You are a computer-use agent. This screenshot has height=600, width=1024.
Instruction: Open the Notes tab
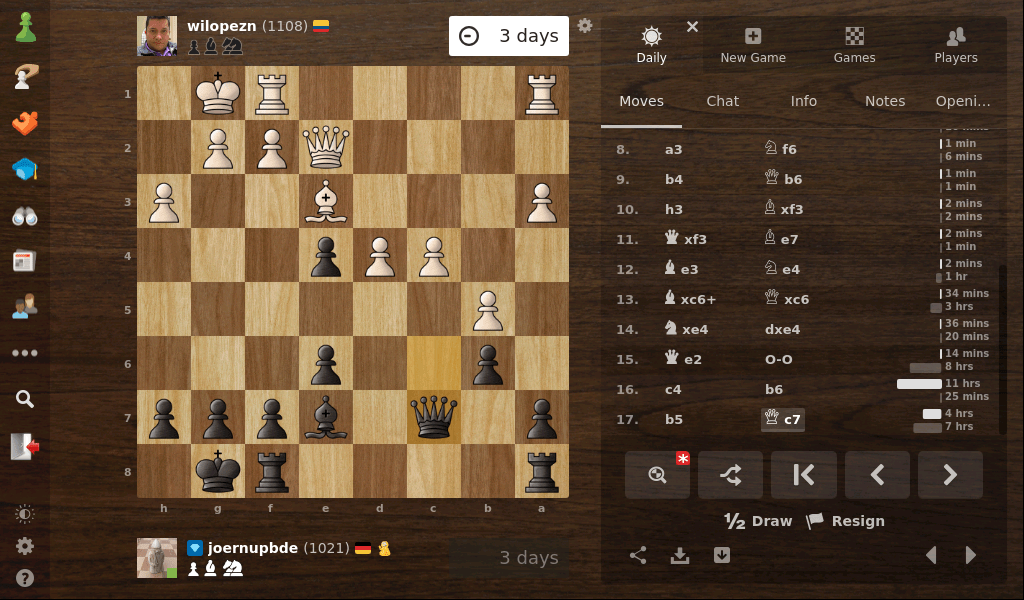(884, 101)
